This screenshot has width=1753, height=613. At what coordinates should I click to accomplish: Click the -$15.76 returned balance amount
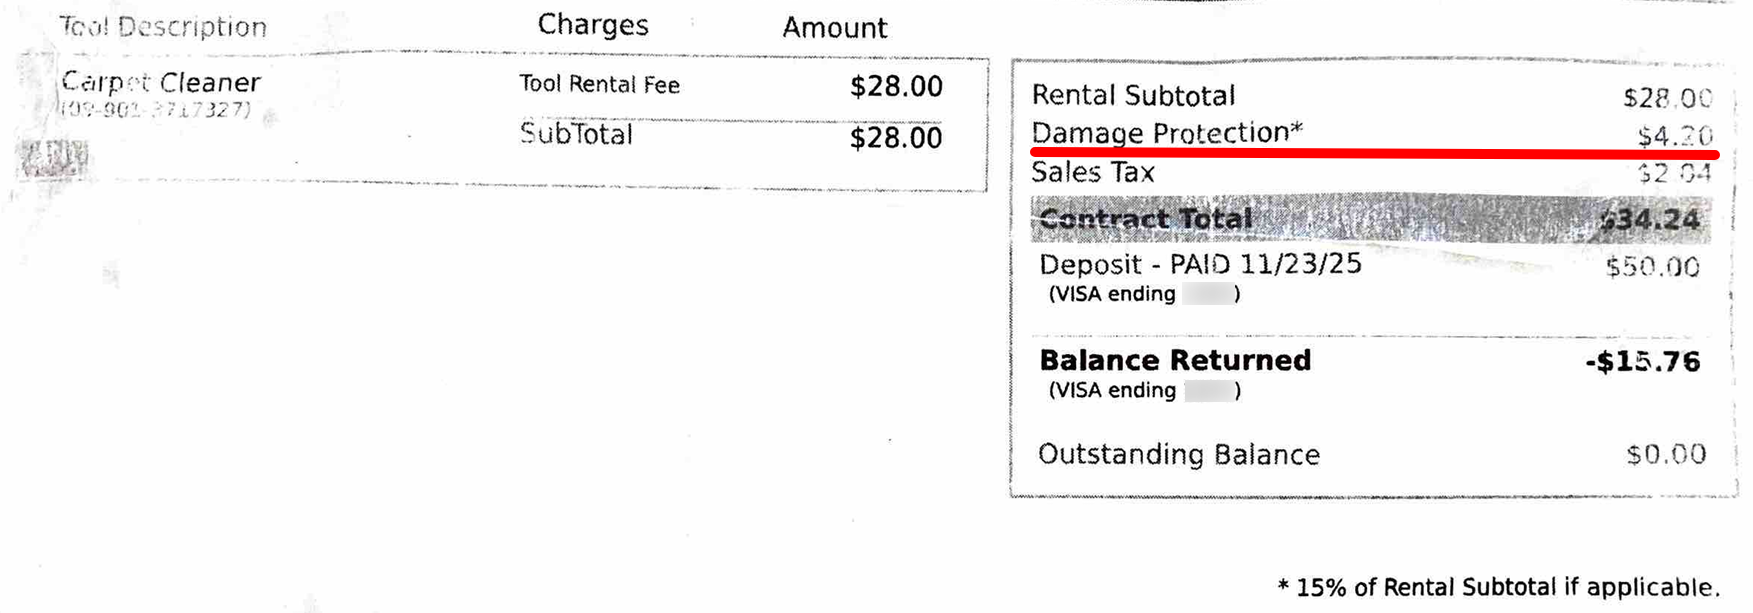point(1643,362)
